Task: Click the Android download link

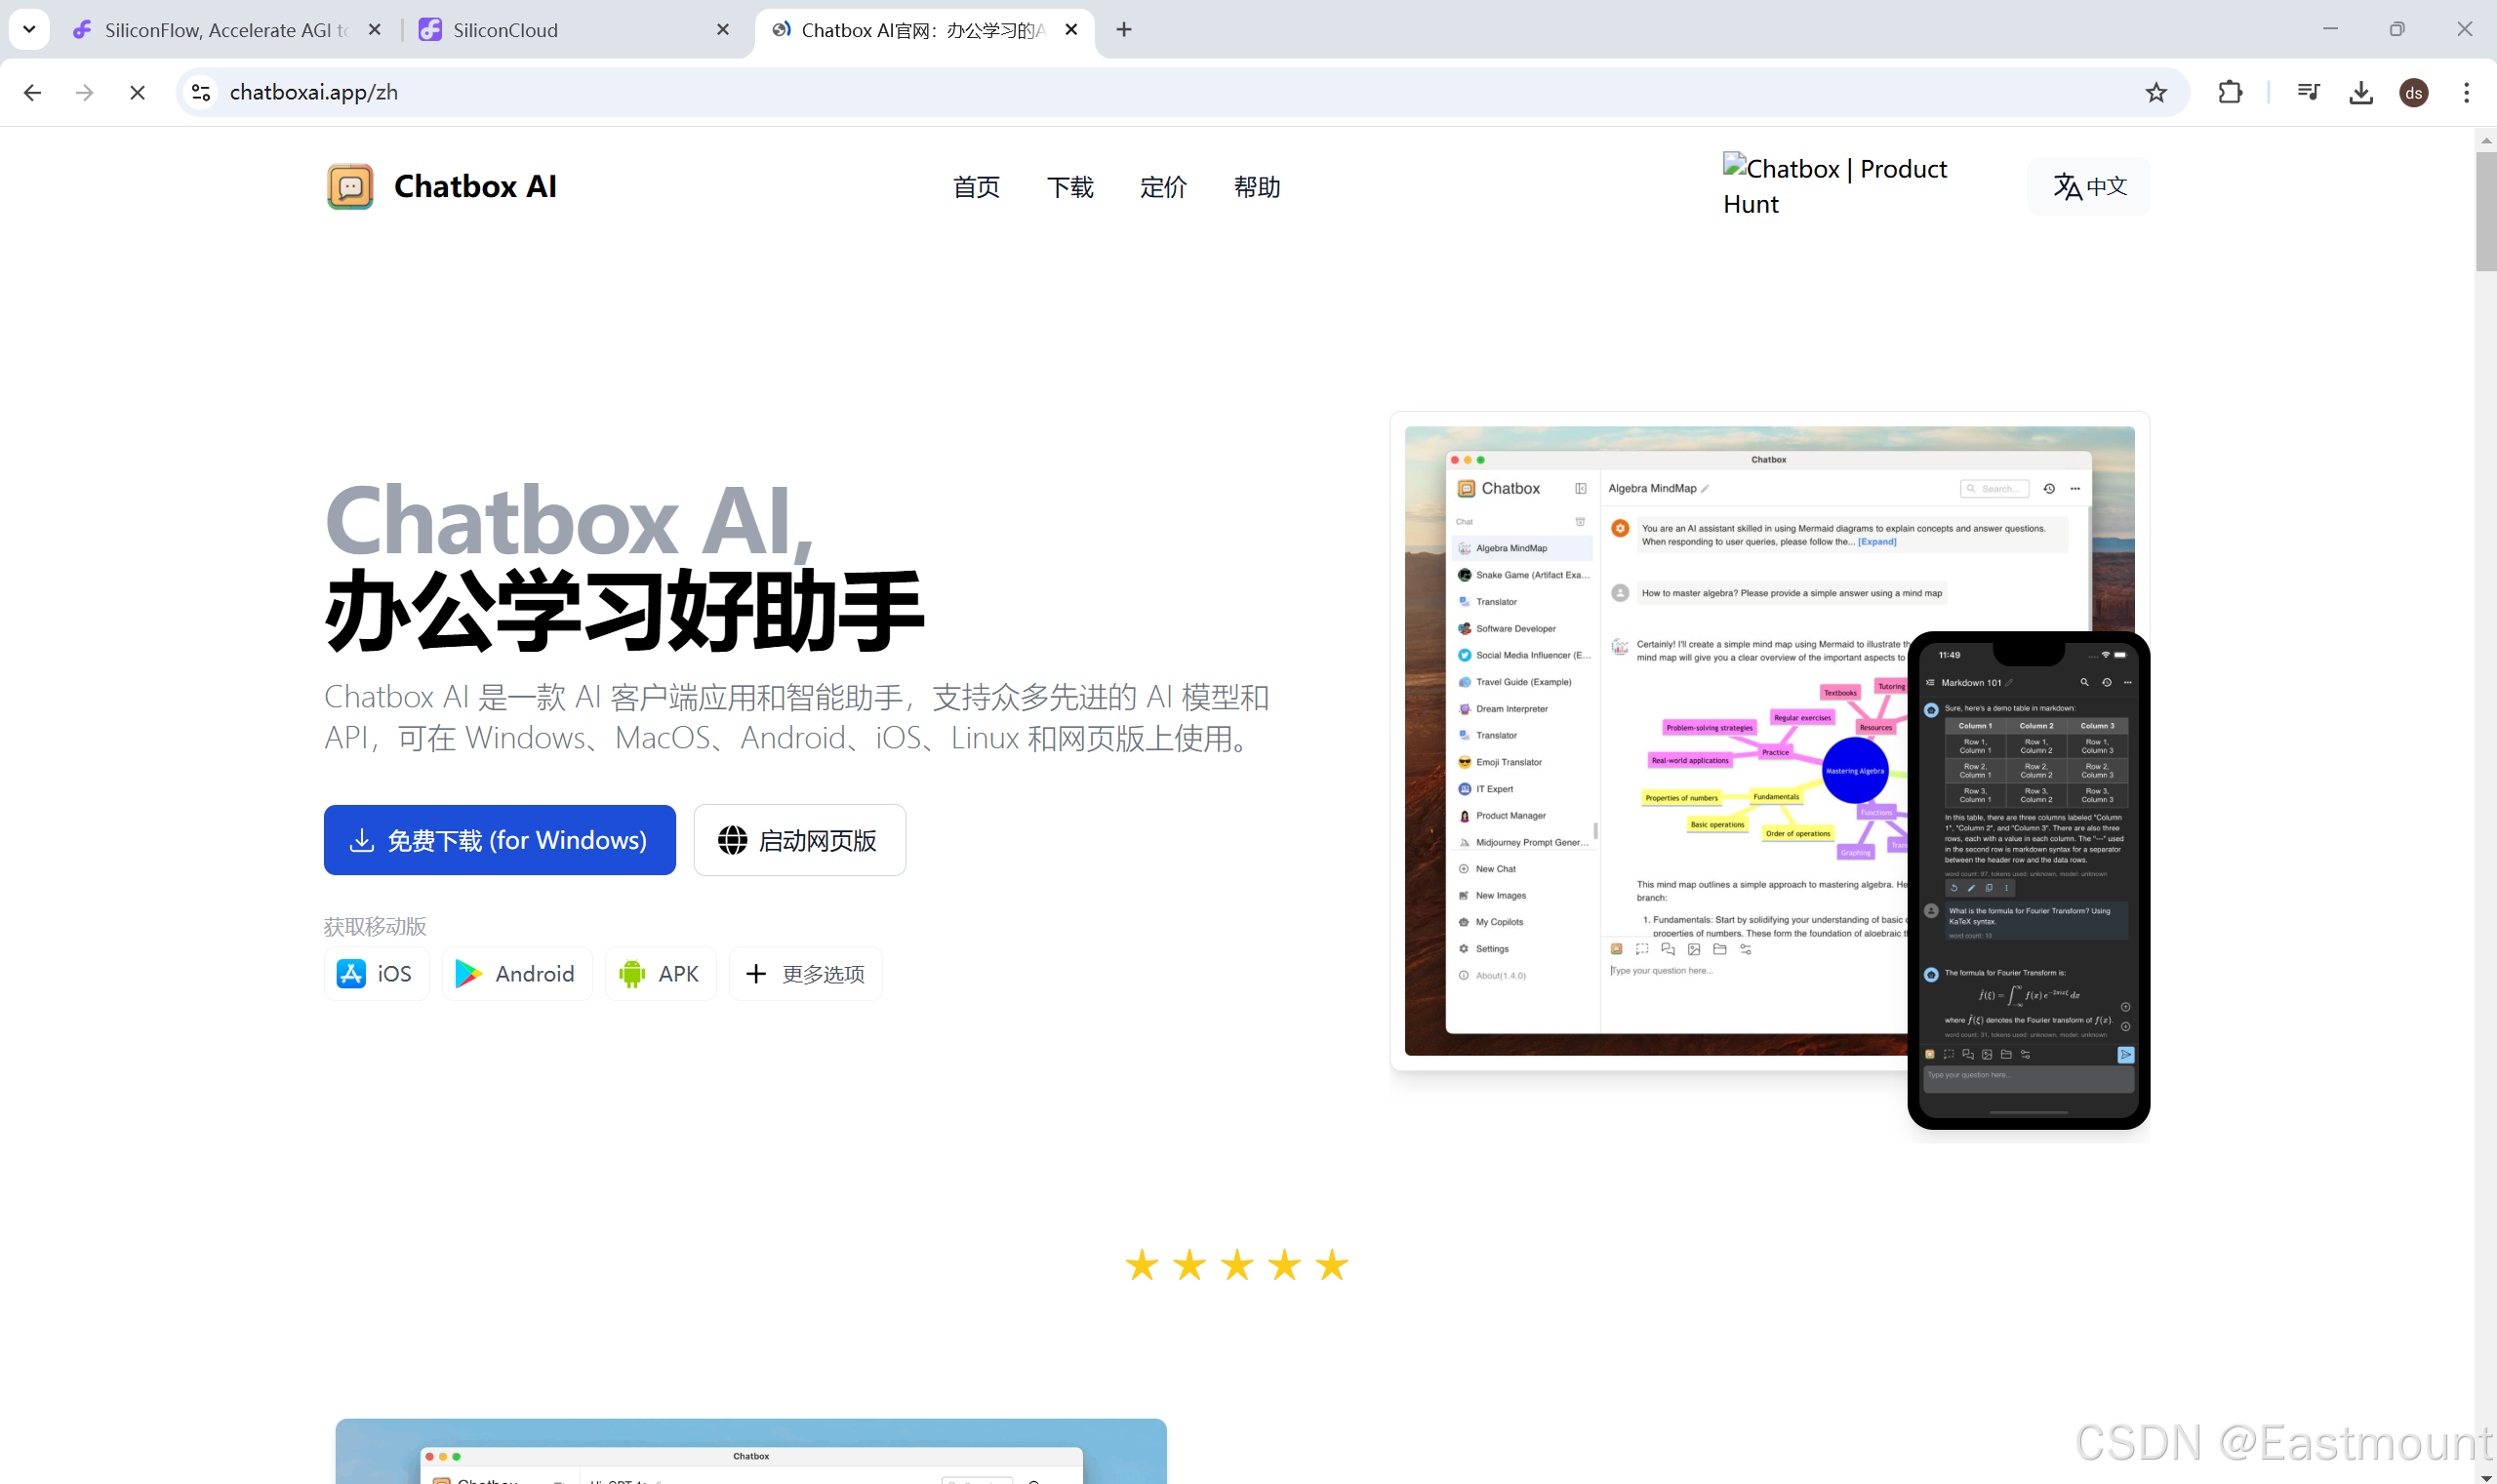Action: pos(516,973)
